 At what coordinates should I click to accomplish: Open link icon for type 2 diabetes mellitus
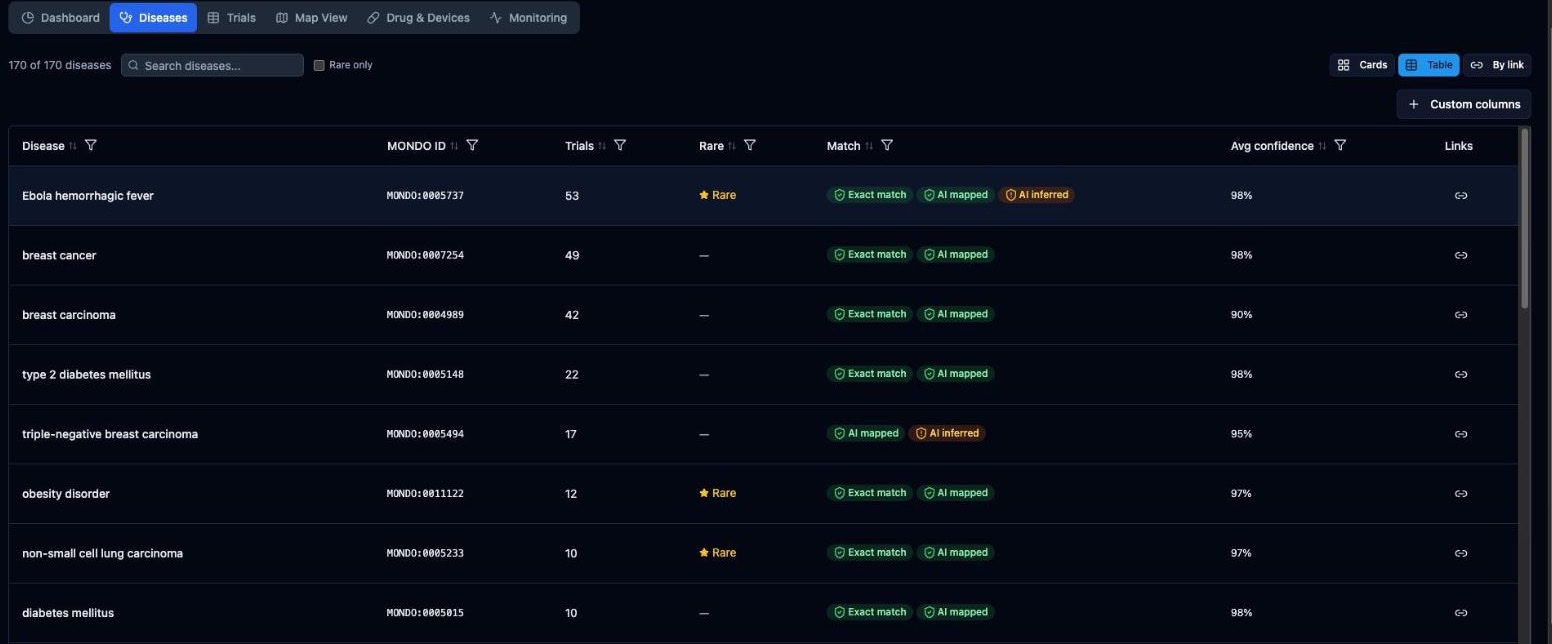click(1460, 374)
